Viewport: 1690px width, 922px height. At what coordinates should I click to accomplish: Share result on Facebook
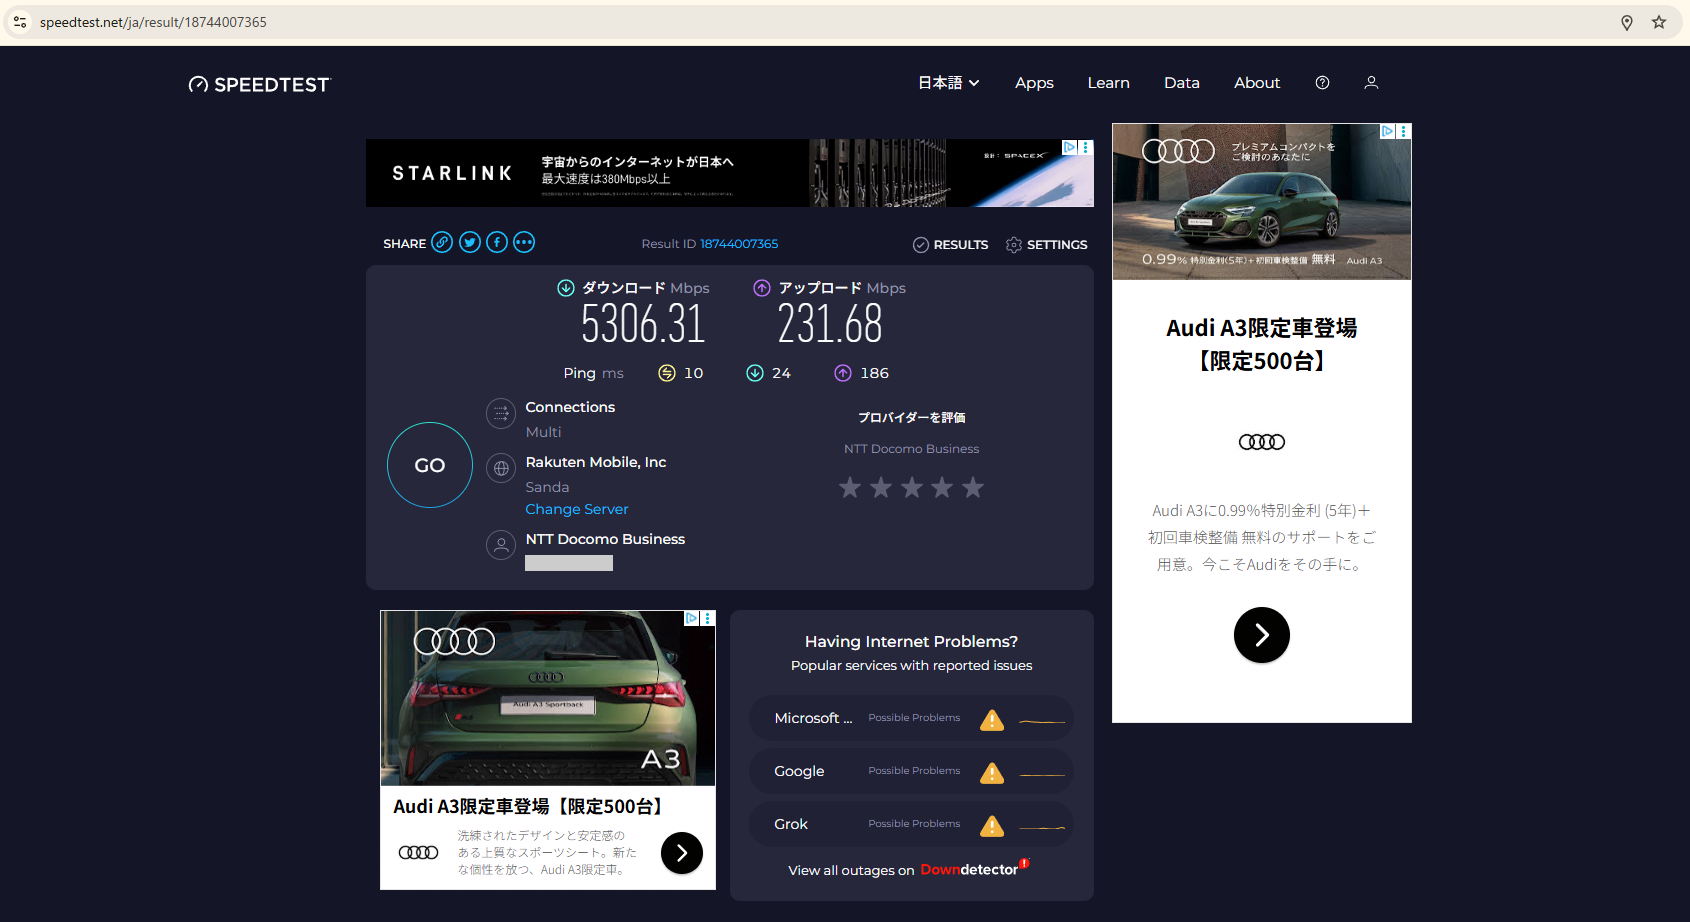tap(497, 243)
